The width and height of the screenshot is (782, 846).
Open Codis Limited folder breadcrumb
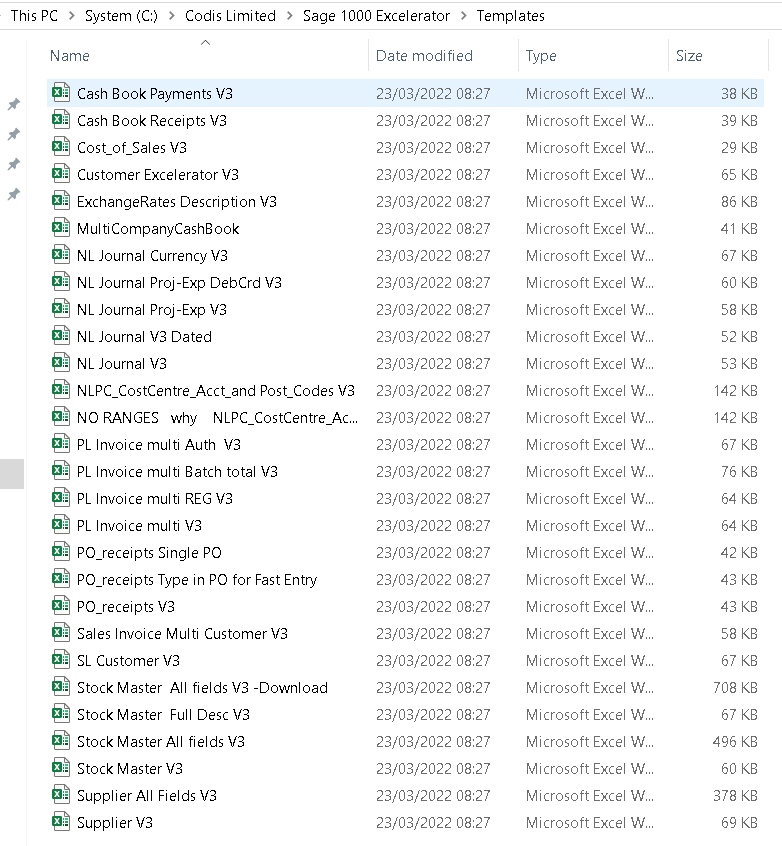click(x=230, y=16)
